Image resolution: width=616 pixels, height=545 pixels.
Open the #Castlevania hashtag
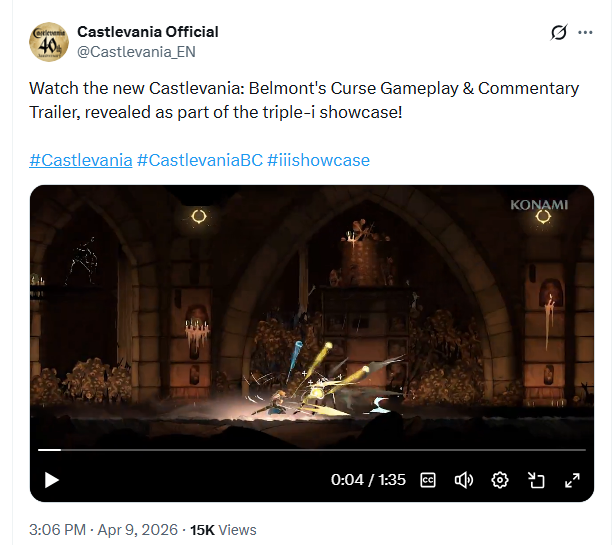(x=81, y=160)
